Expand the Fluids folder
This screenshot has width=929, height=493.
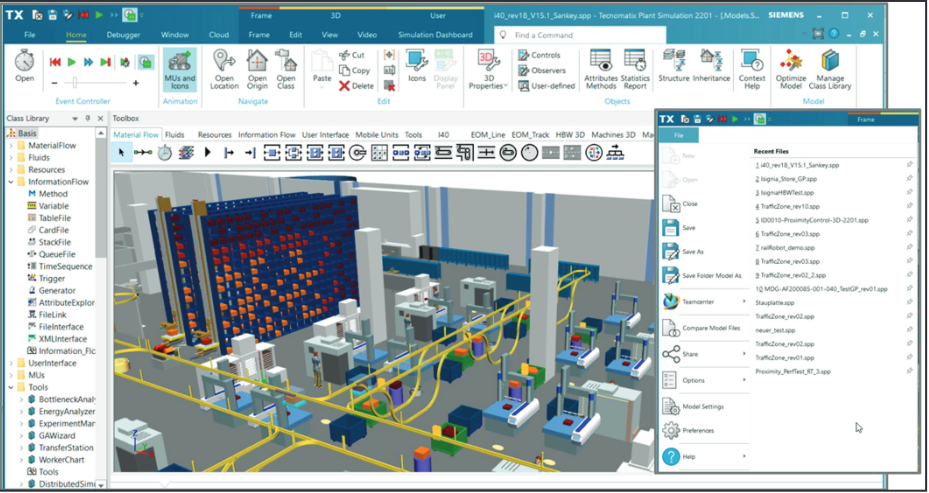(x=11, y=158)
